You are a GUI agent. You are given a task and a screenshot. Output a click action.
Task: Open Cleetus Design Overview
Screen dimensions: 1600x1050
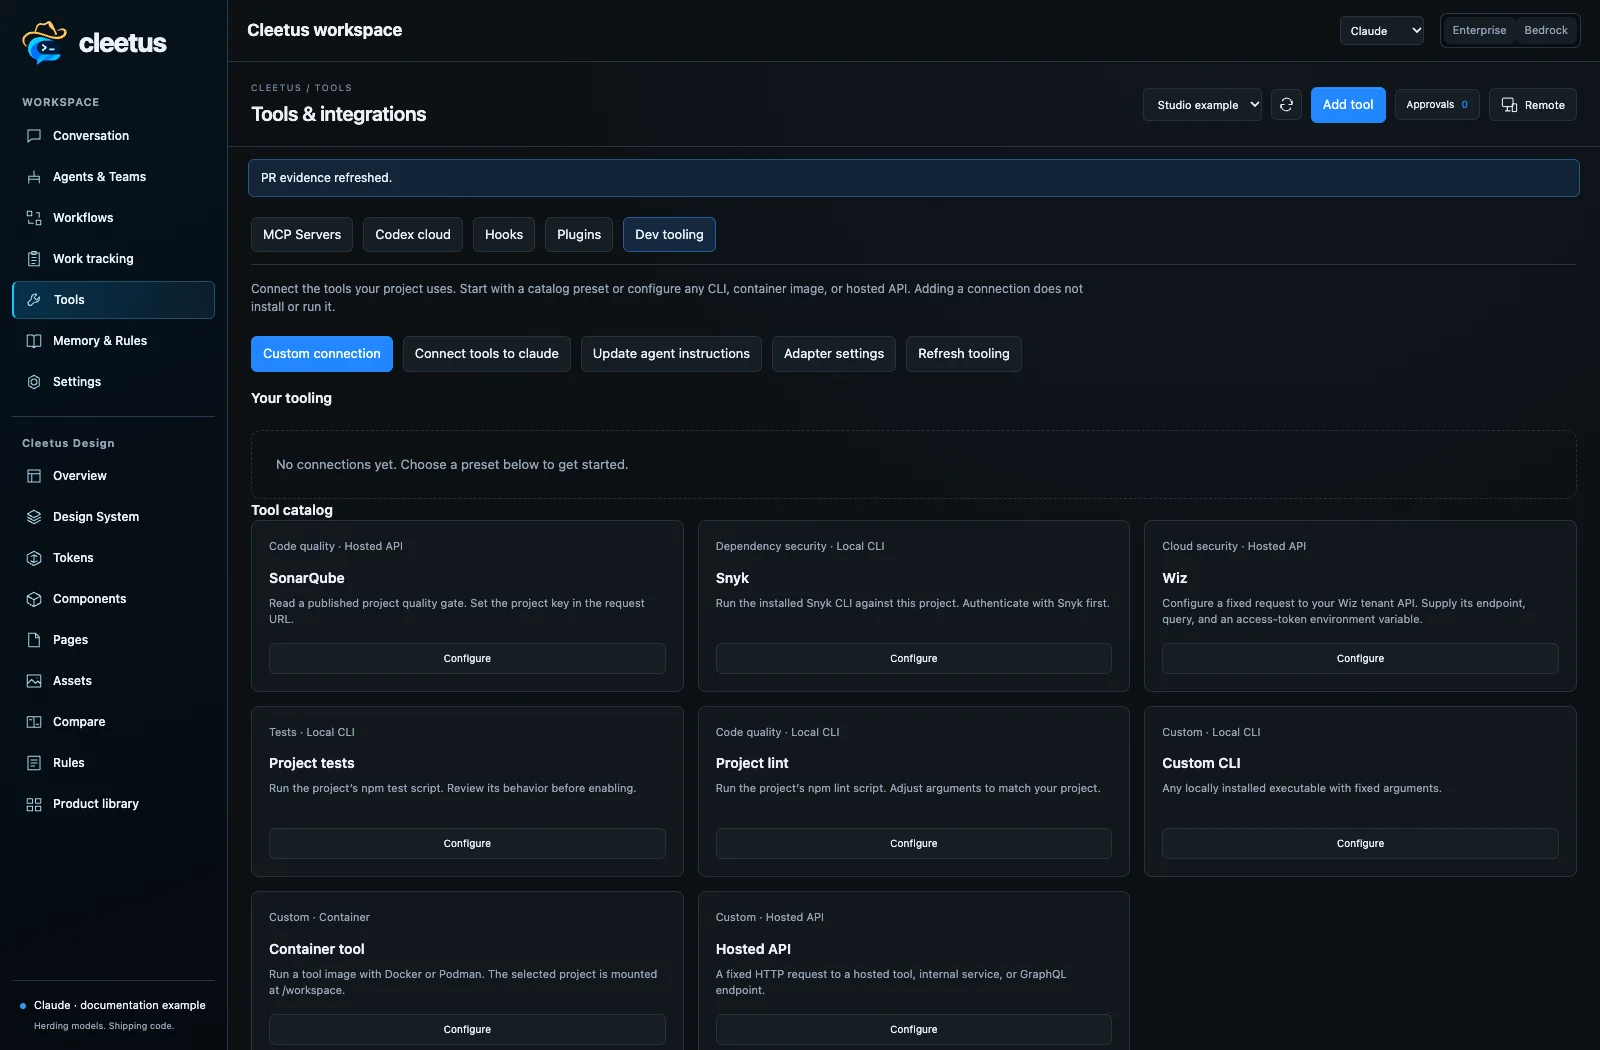point(113,476)
